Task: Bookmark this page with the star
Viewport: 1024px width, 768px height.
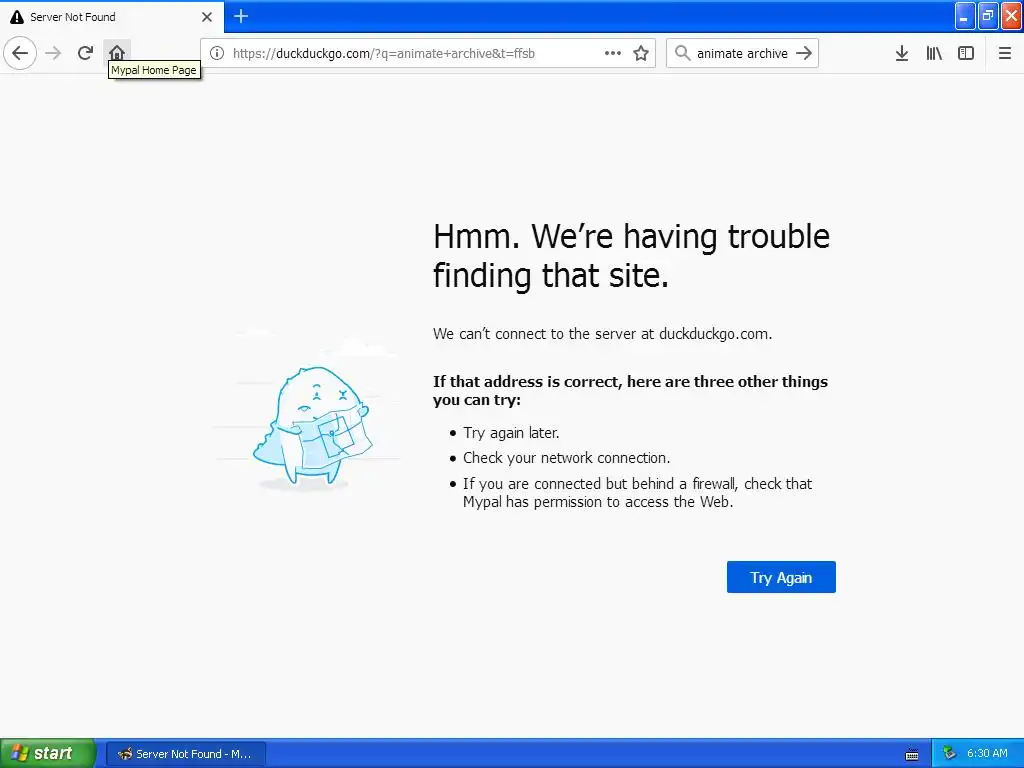Action: 641,54
